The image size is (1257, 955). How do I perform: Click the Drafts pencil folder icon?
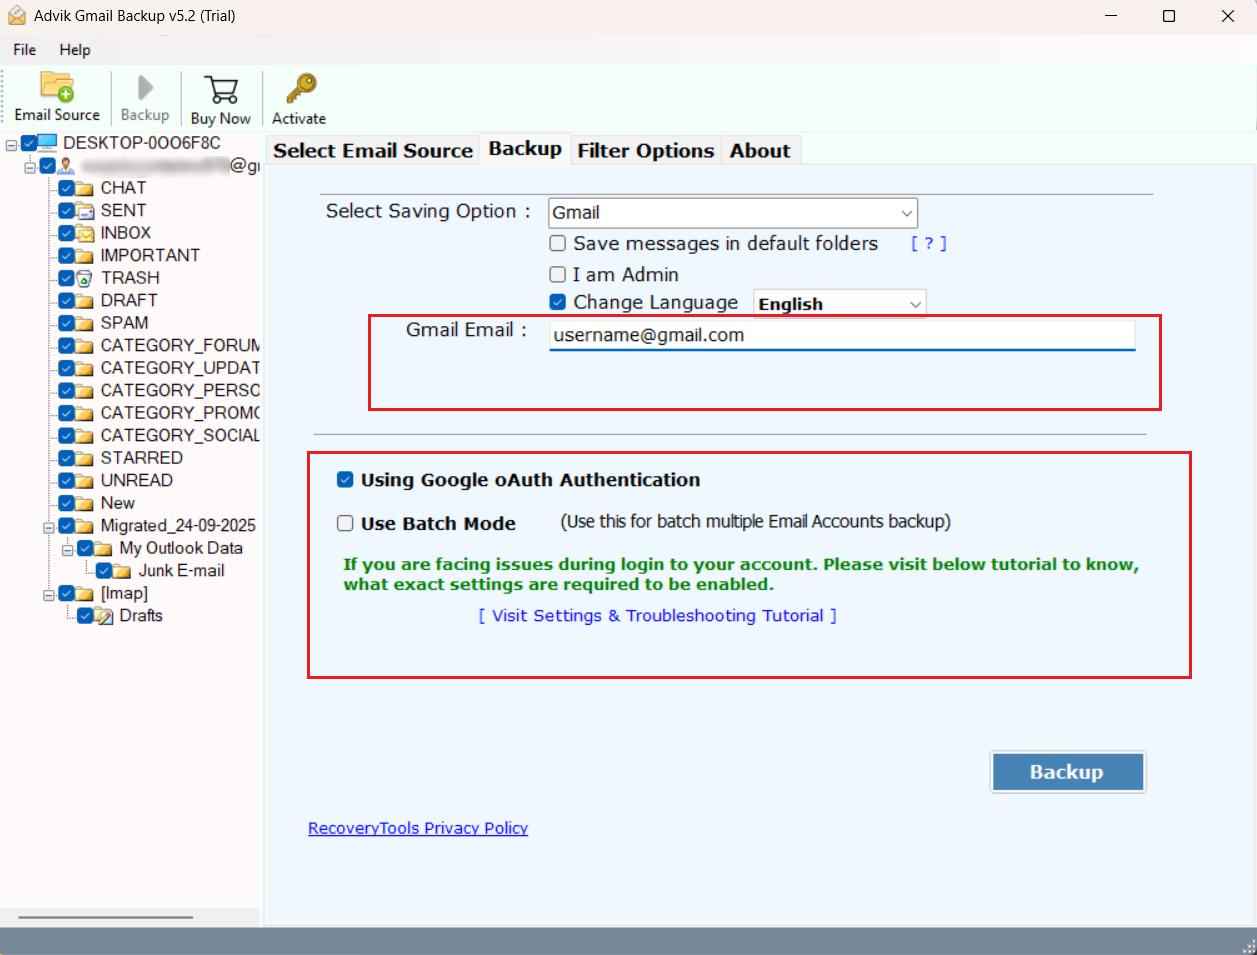[104, 616]
